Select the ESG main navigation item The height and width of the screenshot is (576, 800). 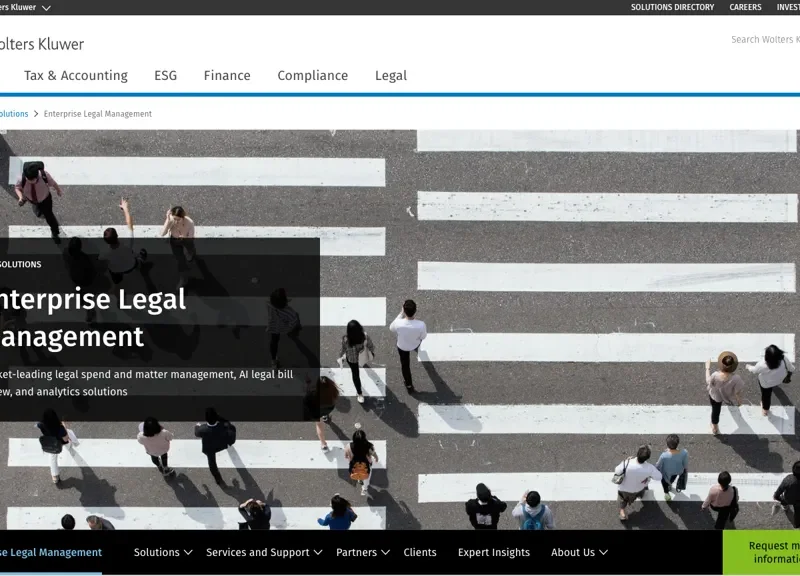[x=165, y=76]
